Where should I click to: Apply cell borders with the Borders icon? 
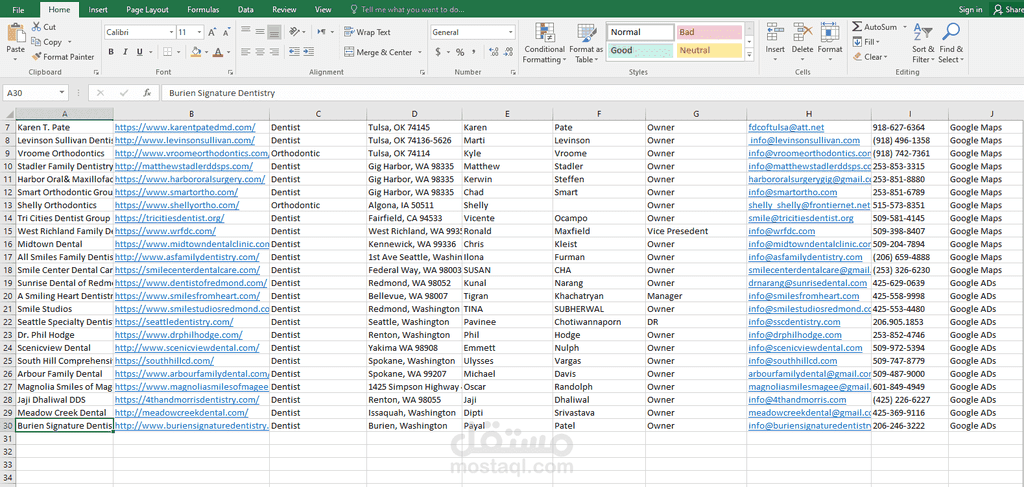pos(168,52)
